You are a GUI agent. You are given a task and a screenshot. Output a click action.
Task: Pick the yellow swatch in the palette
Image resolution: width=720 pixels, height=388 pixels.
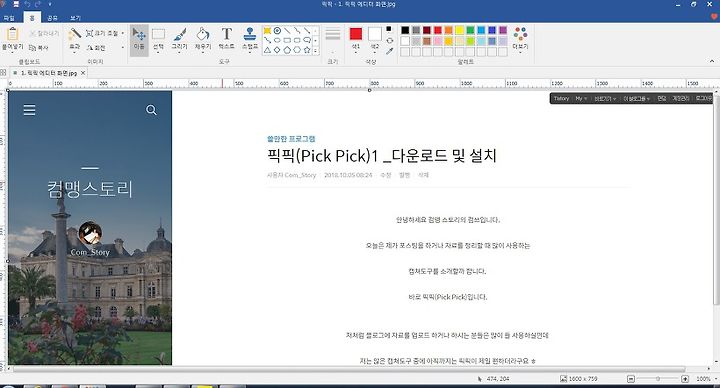(x=459, y=30)
